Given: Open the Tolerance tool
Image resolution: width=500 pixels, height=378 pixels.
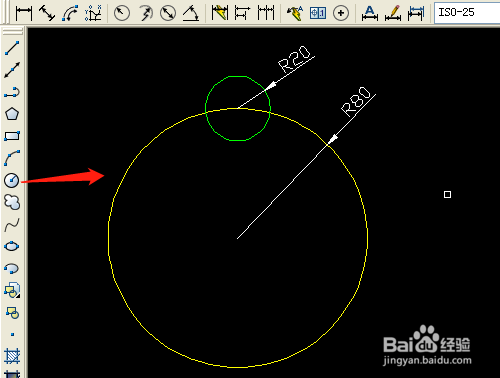Looking at the screenshot, I should (318, 13).
